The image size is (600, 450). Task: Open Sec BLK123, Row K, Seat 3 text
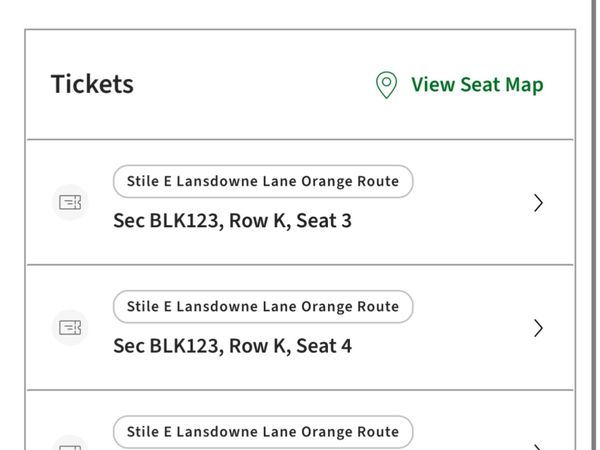pos(232,220)
